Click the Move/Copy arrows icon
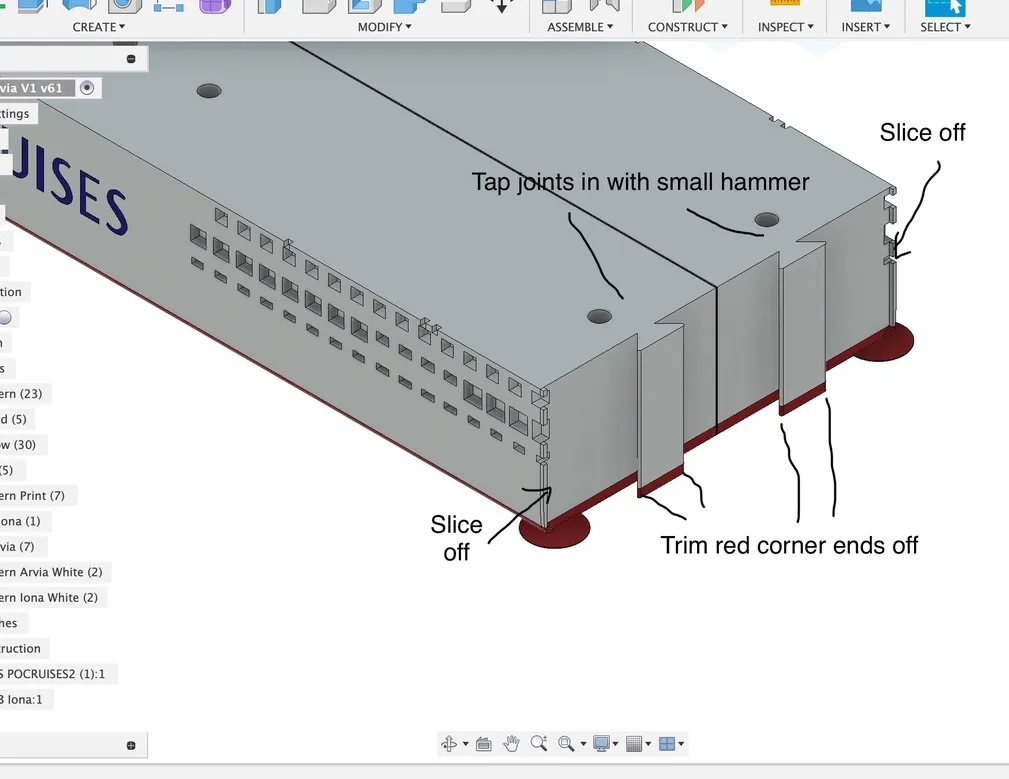This screenshot has height=779, width=1009. click(501, 6)
